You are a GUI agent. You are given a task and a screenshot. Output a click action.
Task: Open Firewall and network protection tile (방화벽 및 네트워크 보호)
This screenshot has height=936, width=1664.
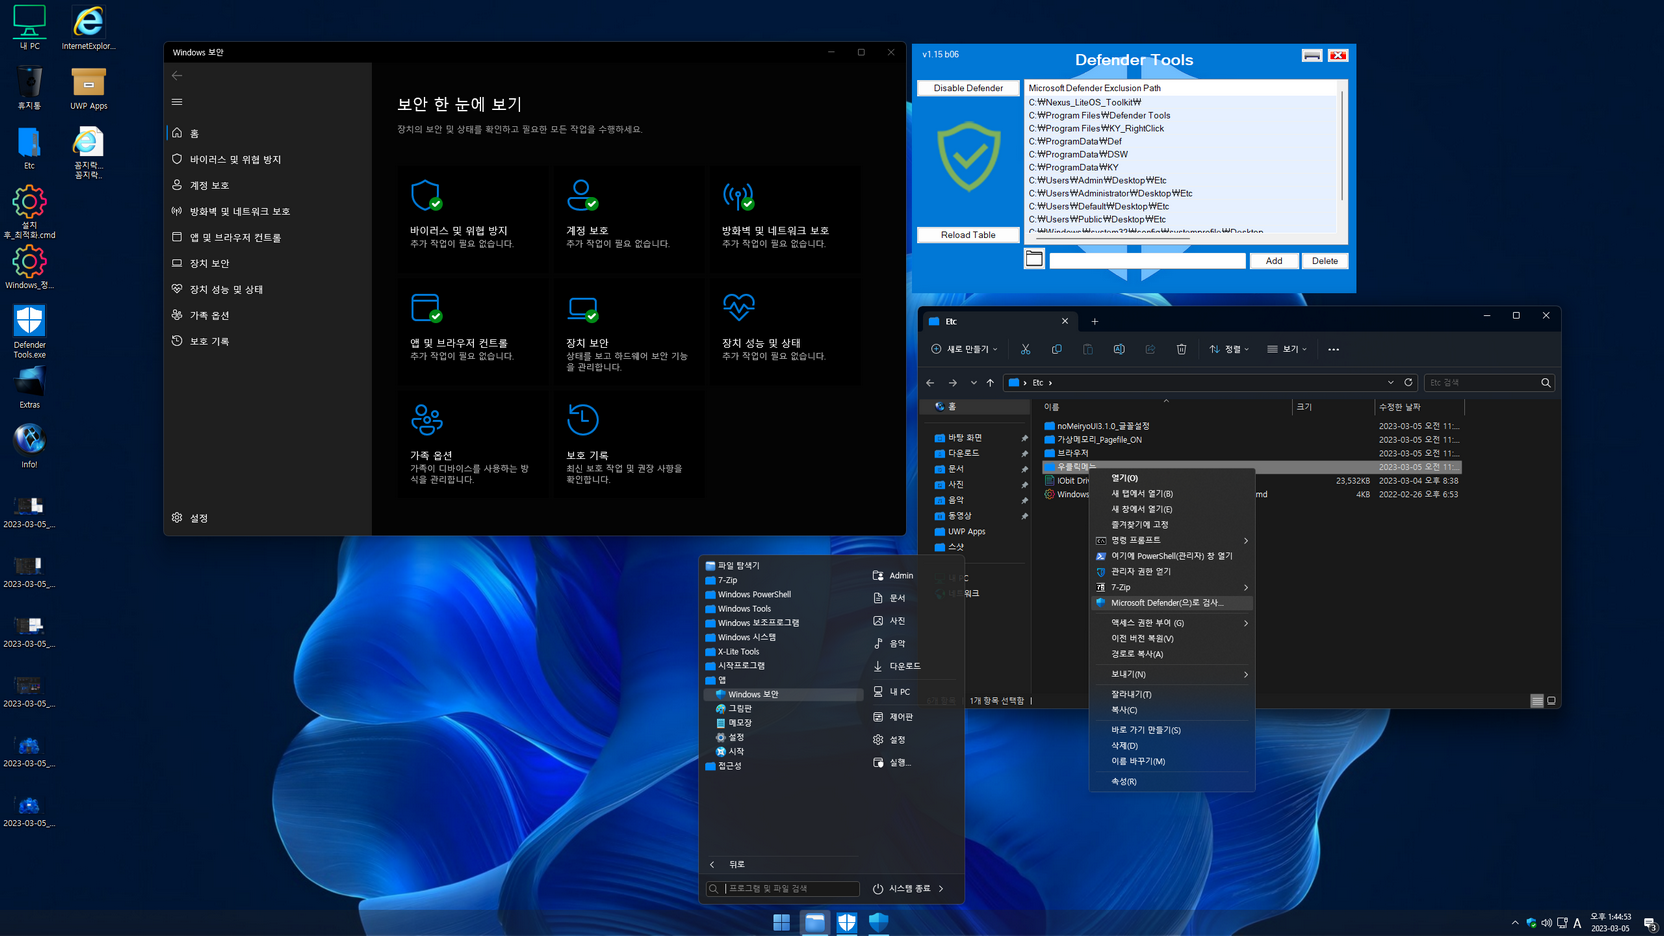784,217
